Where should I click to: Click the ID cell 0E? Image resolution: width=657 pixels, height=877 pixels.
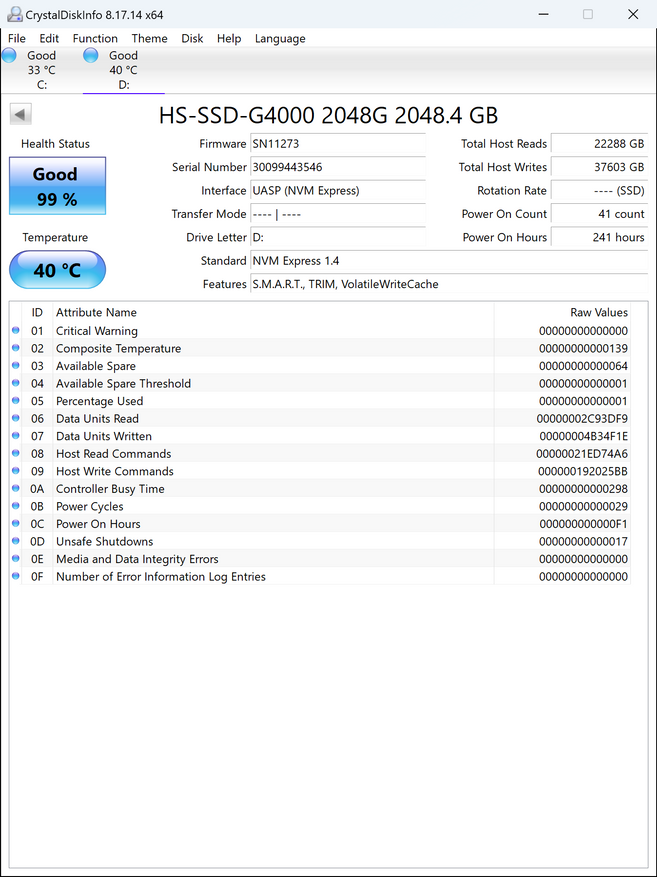[x=37, y=559]
